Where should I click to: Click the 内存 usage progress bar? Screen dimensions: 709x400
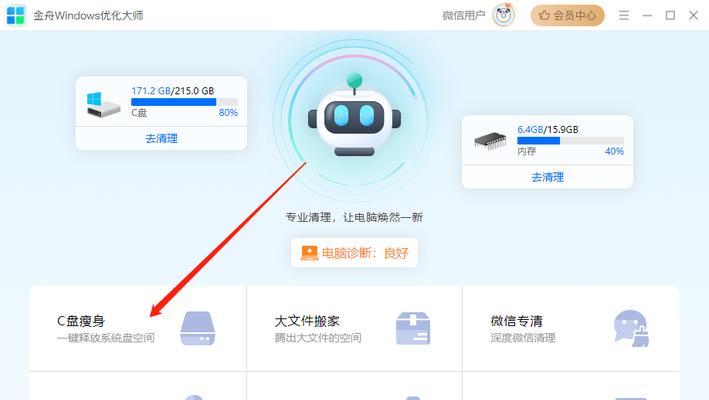coord(570,141)
